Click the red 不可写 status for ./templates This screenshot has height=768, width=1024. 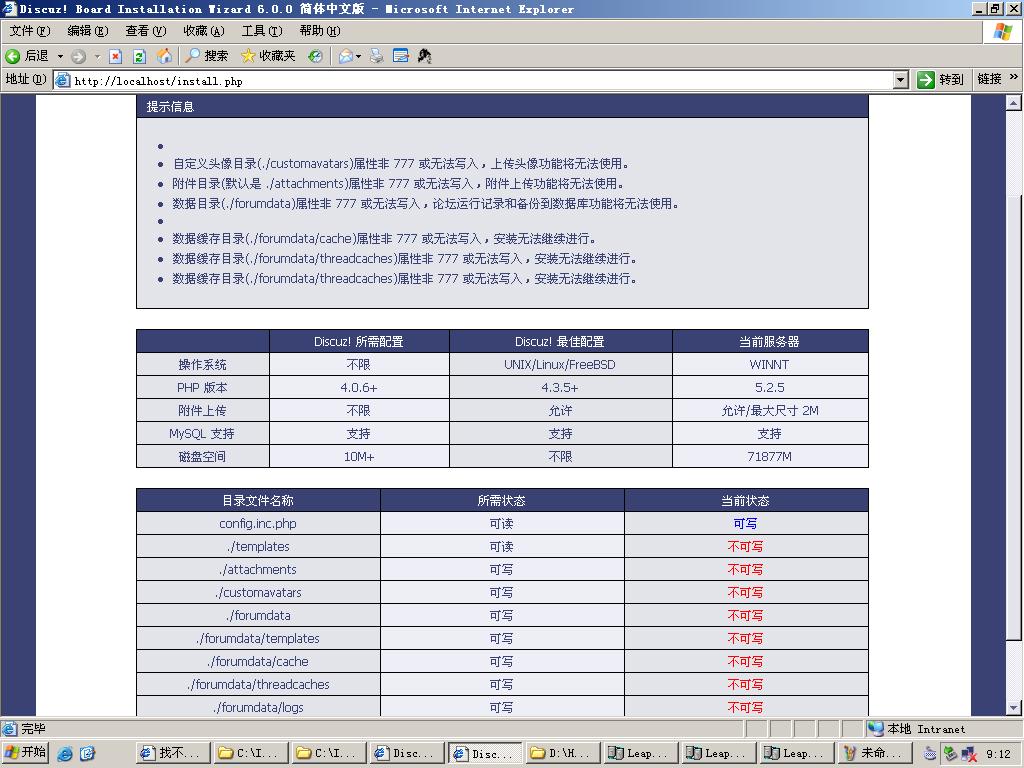point(745,547)
